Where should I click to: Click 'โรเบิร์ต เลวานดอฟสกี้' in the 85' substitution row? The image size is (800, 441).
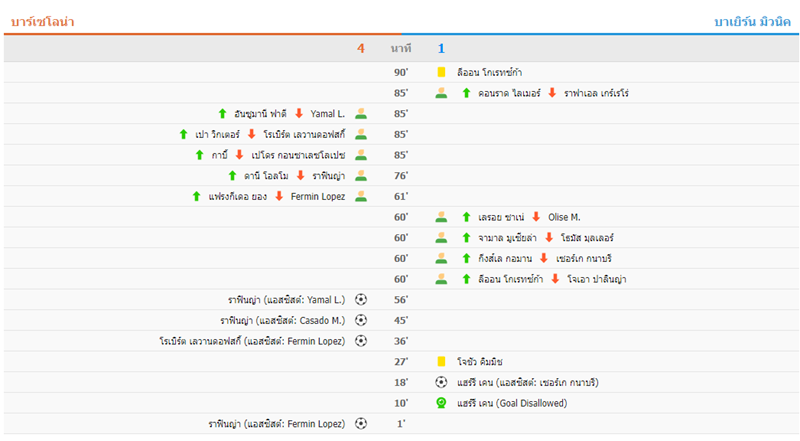304,134
